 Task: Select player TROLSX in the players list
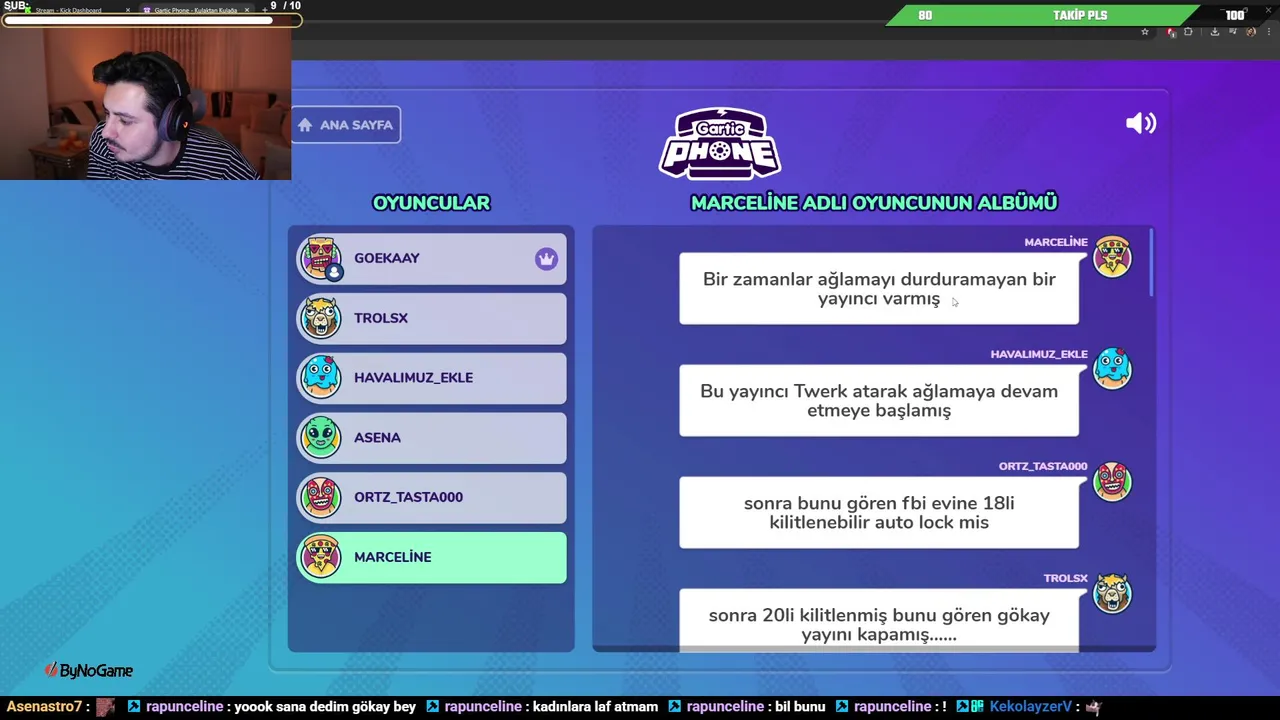point(431,318)
